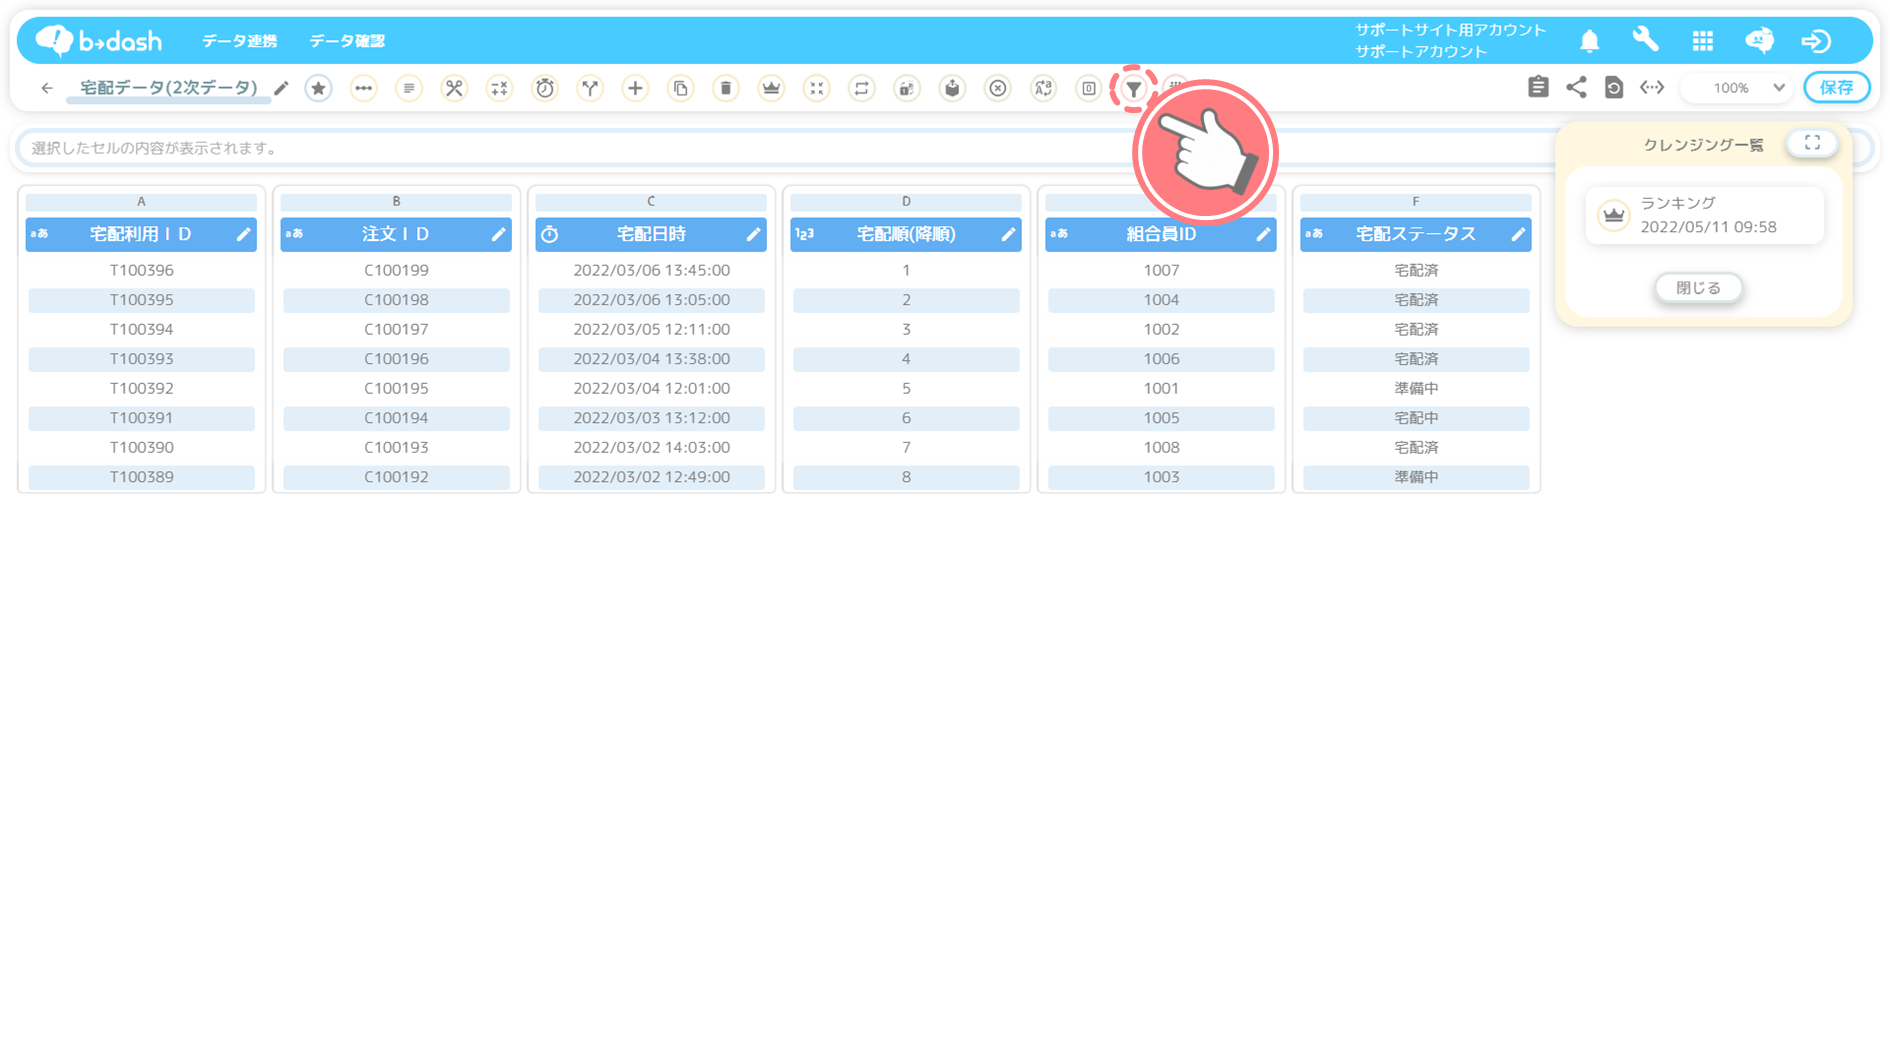
Task: Click the trash can toolbar icon
Action: pyautogui.click(x=726, y=88)
